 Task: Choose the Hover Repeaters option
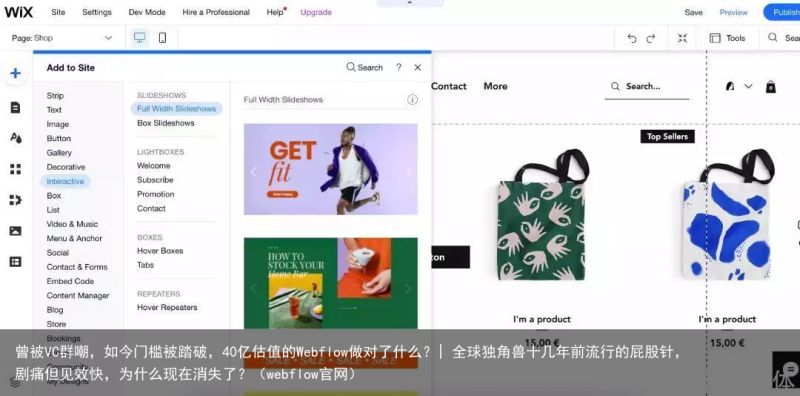coord(167,307)
